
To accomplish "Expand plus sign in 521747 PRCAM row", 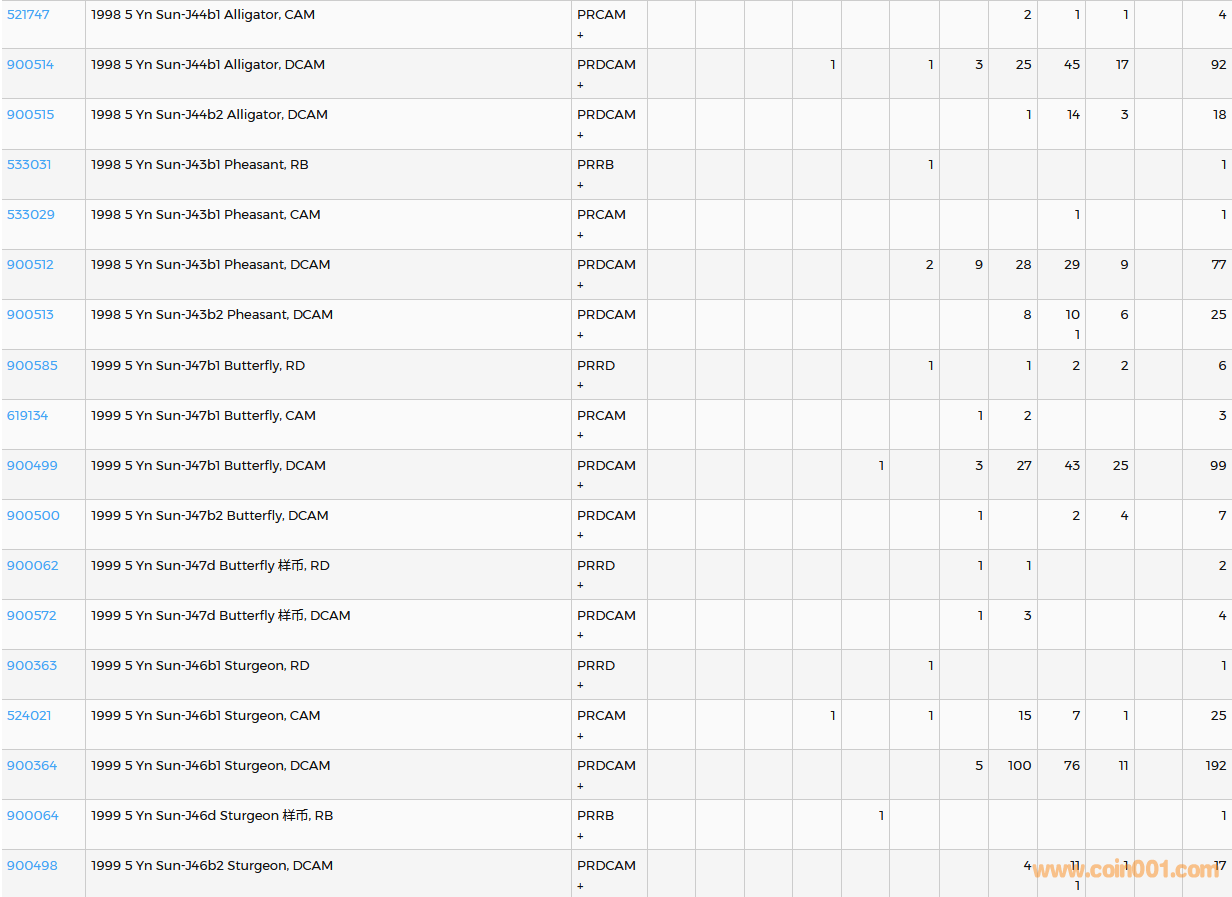I will pos(580,35).
